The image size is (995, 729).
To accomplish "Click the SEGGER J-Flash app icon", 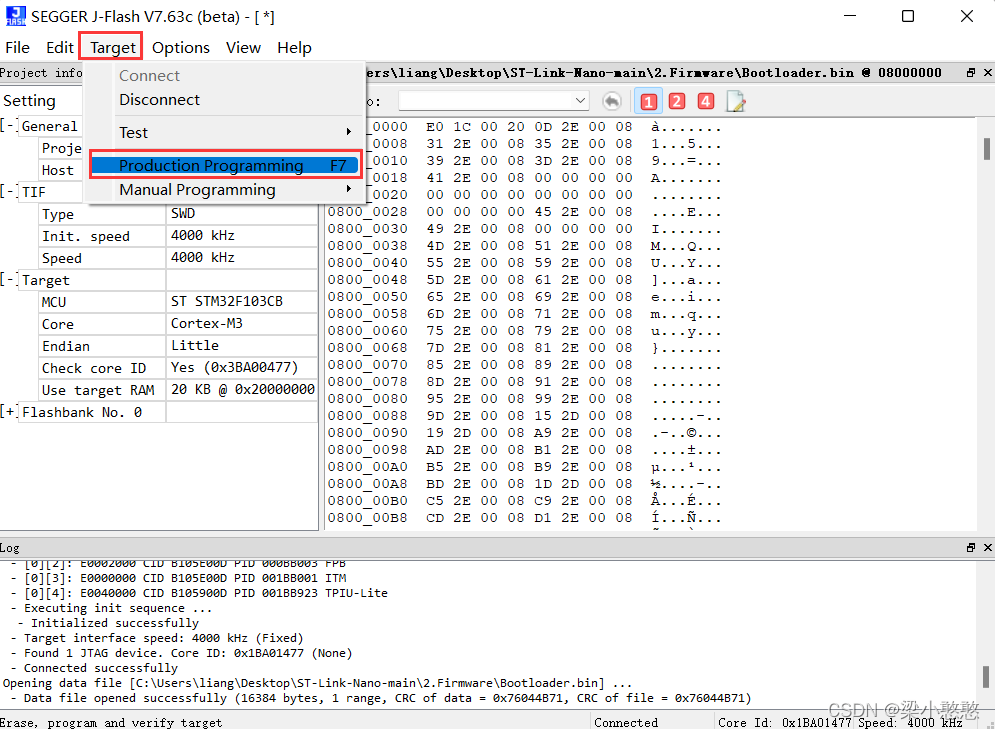I will point(15,16).
